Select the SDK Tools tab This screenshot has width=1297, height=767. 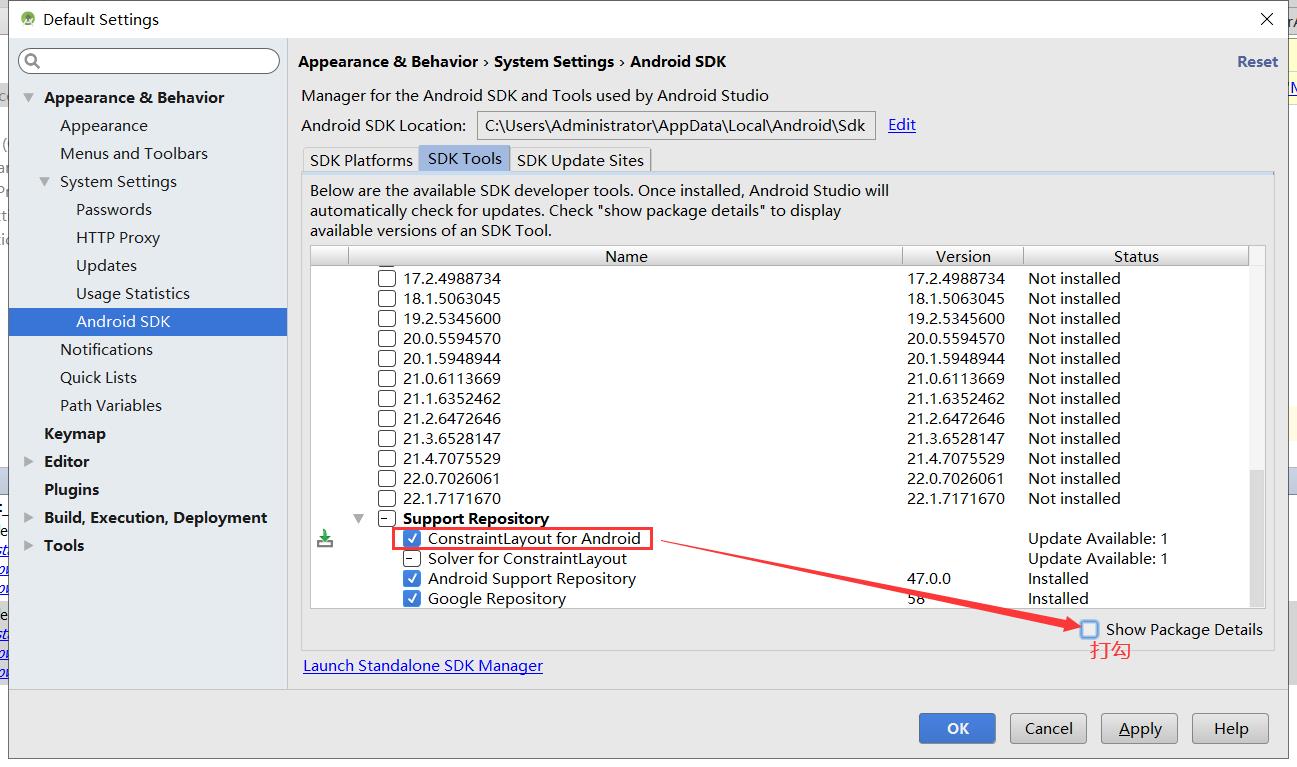coord(465,159)
